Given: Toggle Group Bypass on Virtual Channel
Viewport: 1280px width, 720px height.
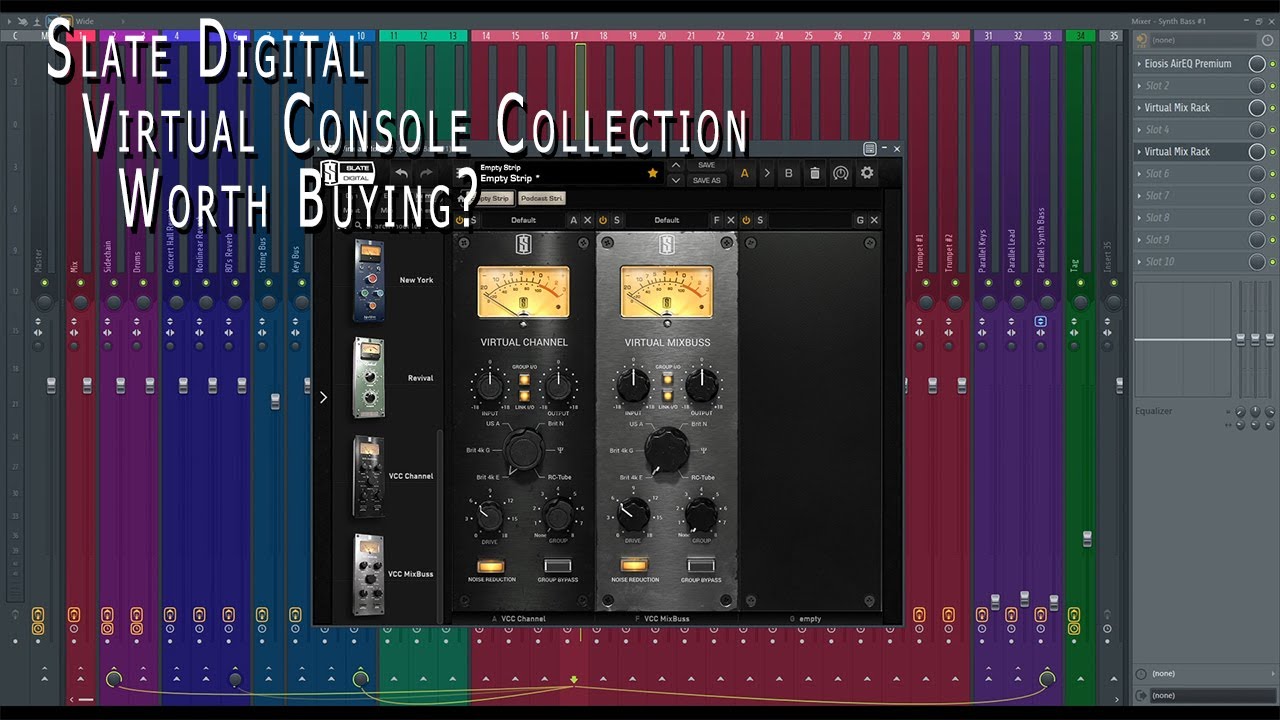Looking at the screenshot, I should point(558,566).
